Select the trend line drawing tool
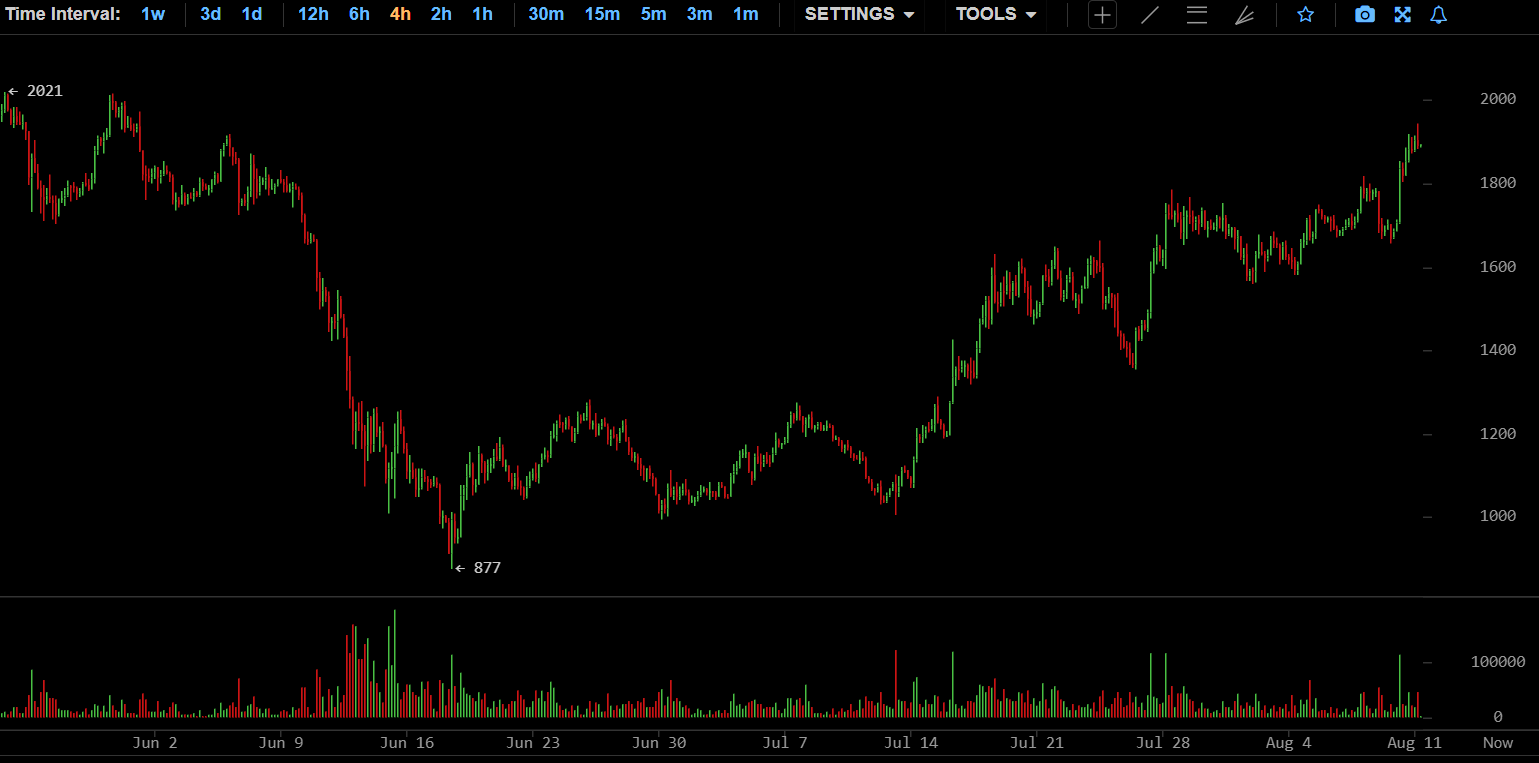The width and height of the screenshot is (1539, 763). [x=1150, y=15]
